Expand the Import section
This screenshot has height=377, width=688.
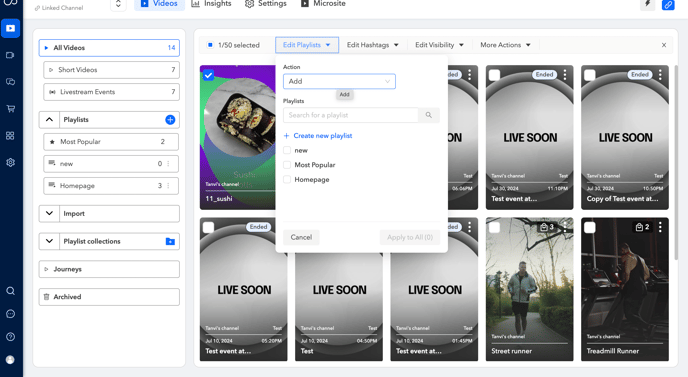[49, 213]
